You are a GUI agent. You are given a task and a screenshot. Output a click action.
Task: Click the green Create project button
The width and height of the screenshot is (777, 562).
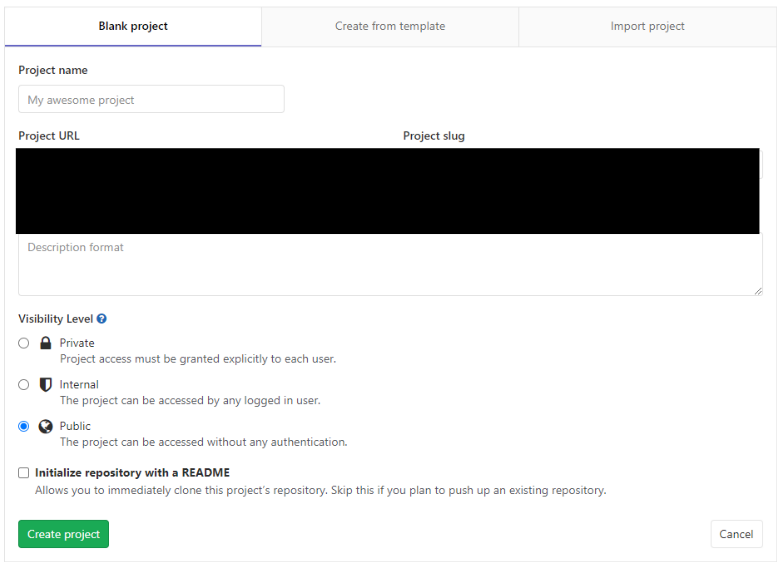[x=63, y=534]
